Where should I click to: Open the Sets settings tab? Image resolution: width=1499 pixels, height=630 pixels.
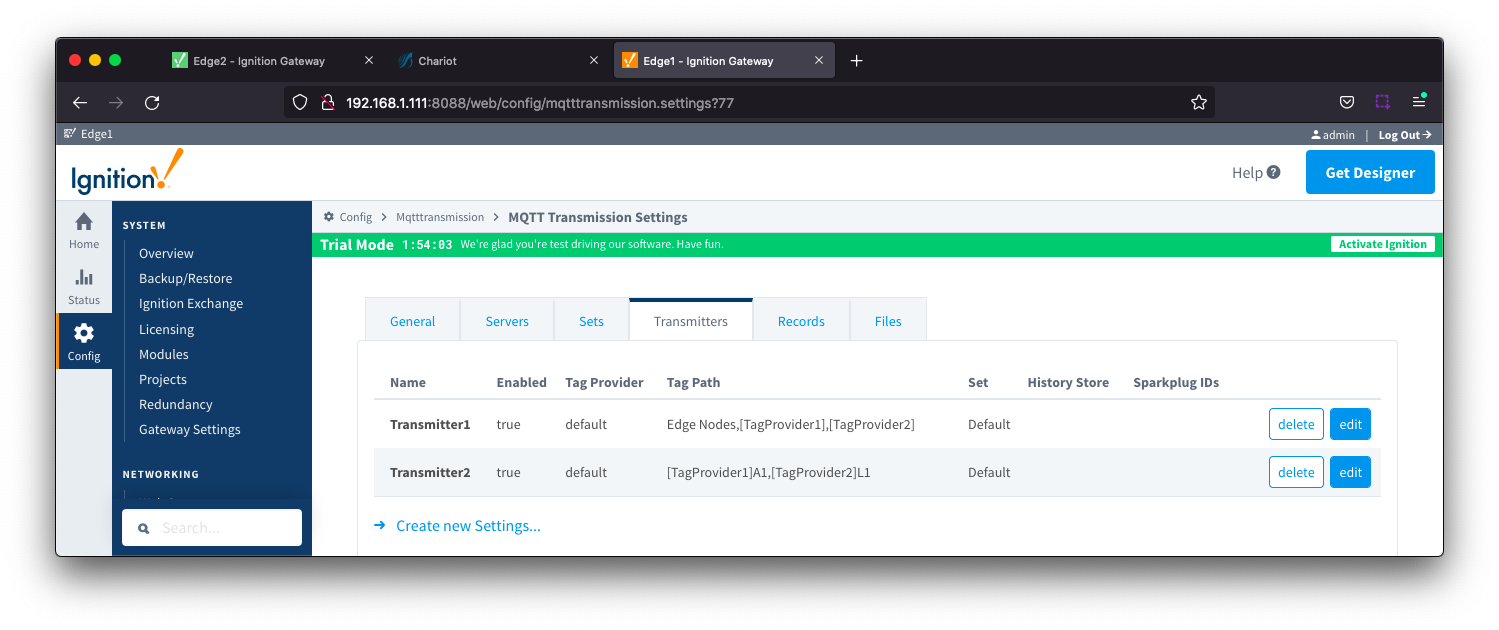pos(591,321)
